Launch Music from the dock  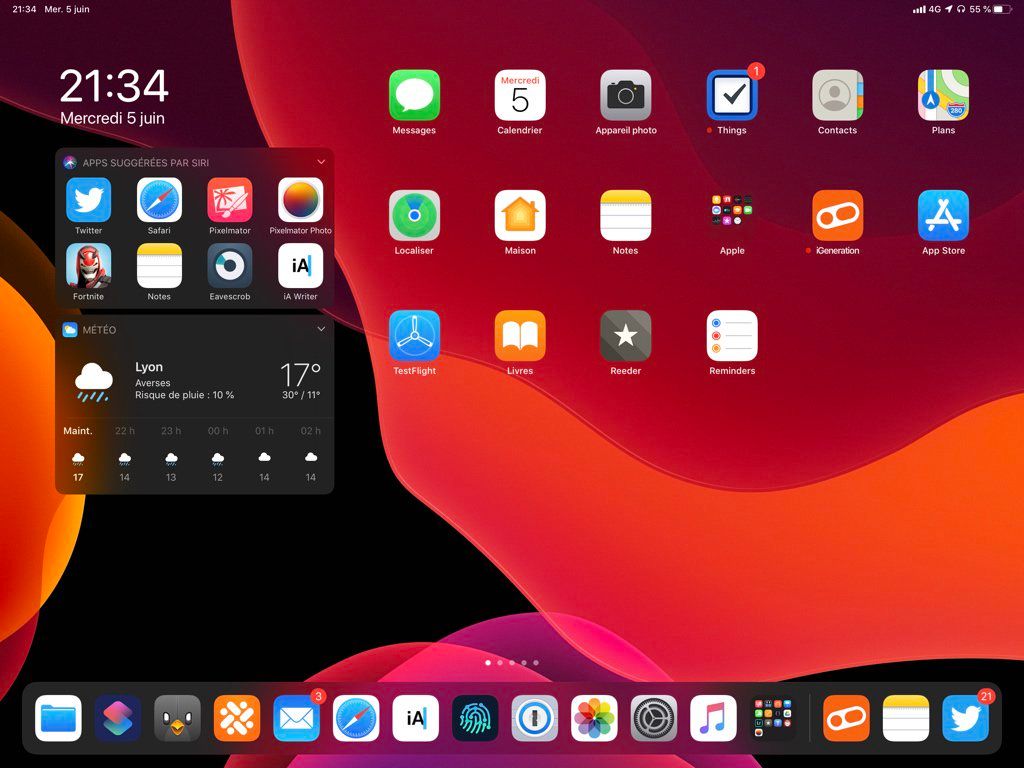[x=713, y=718]
